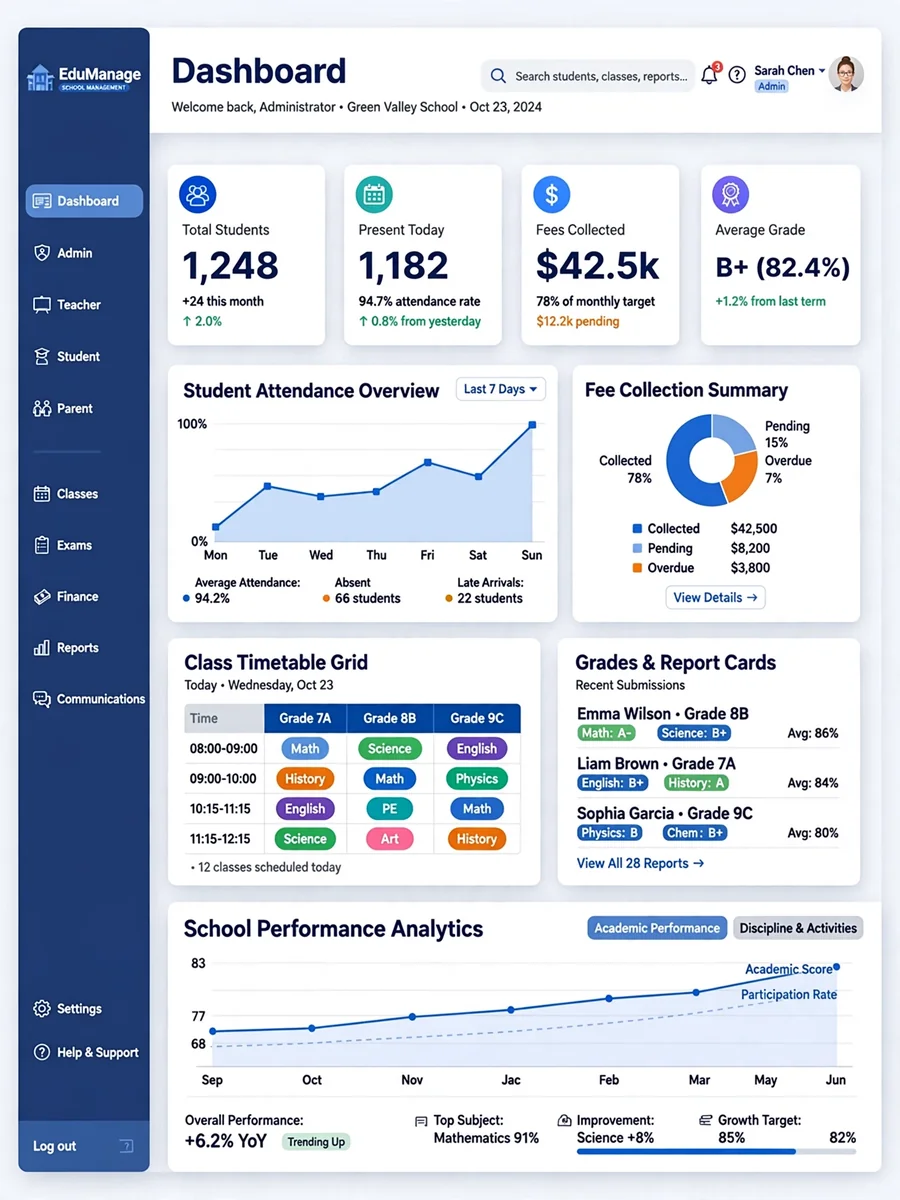Click the 66 students absent value

coord(367,598)
